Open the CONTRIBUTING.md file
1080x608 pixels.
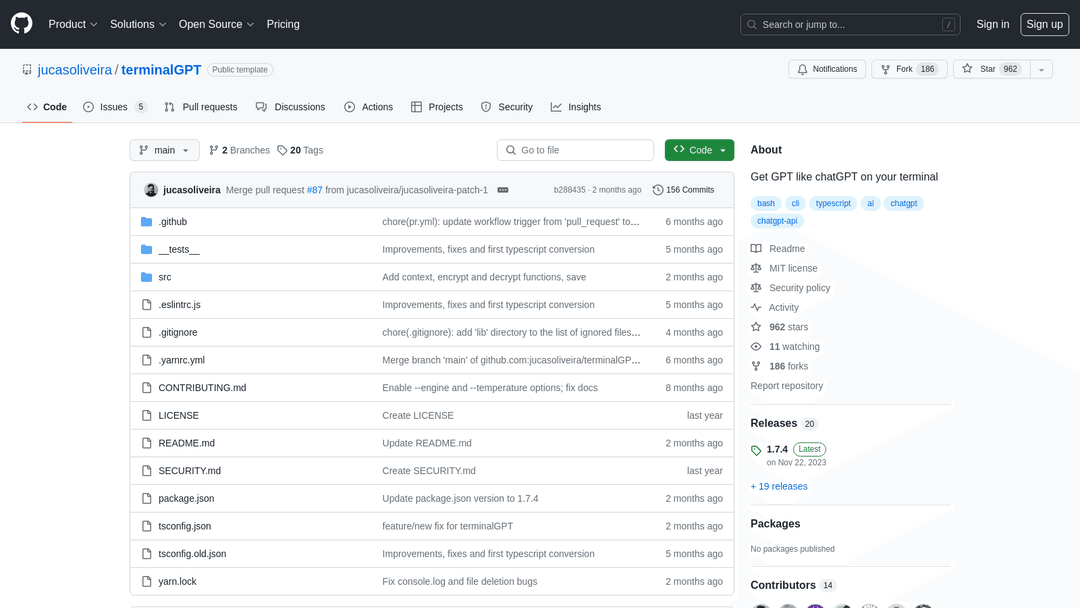coord(202,388)
